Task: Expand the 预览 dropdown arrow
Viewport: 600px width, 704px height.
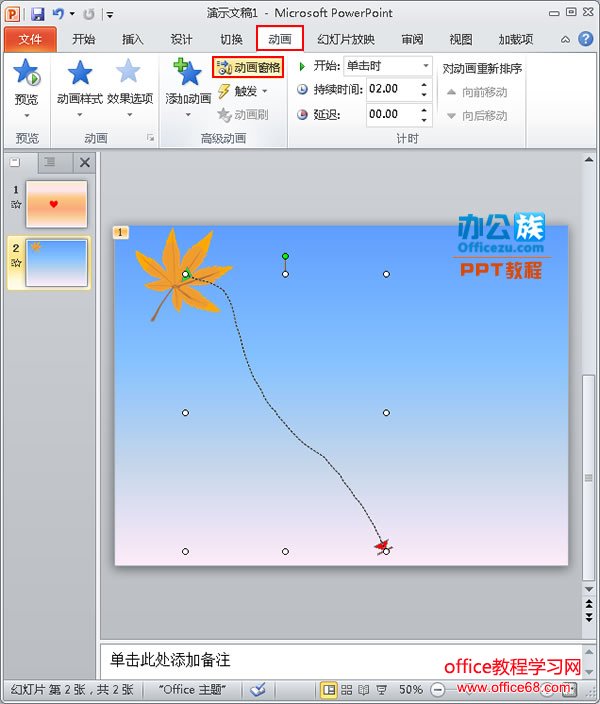Action: pyautogui.click(x=26, y=115)
